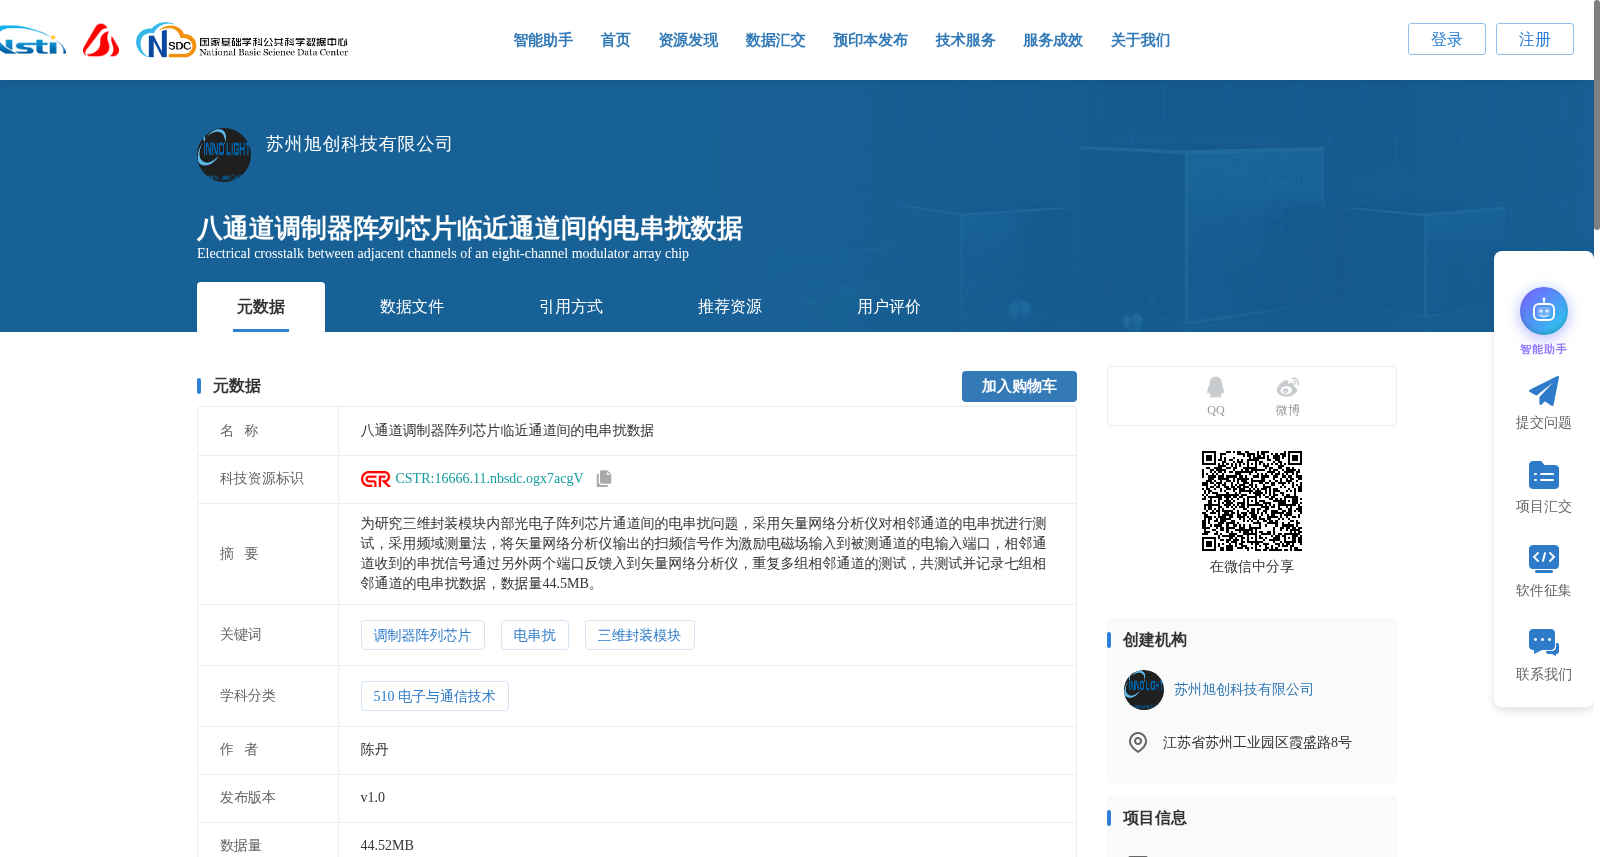The image size is (1600, 857).
Task: Click keyword tag 电串扰
Action: pos(535,635)
